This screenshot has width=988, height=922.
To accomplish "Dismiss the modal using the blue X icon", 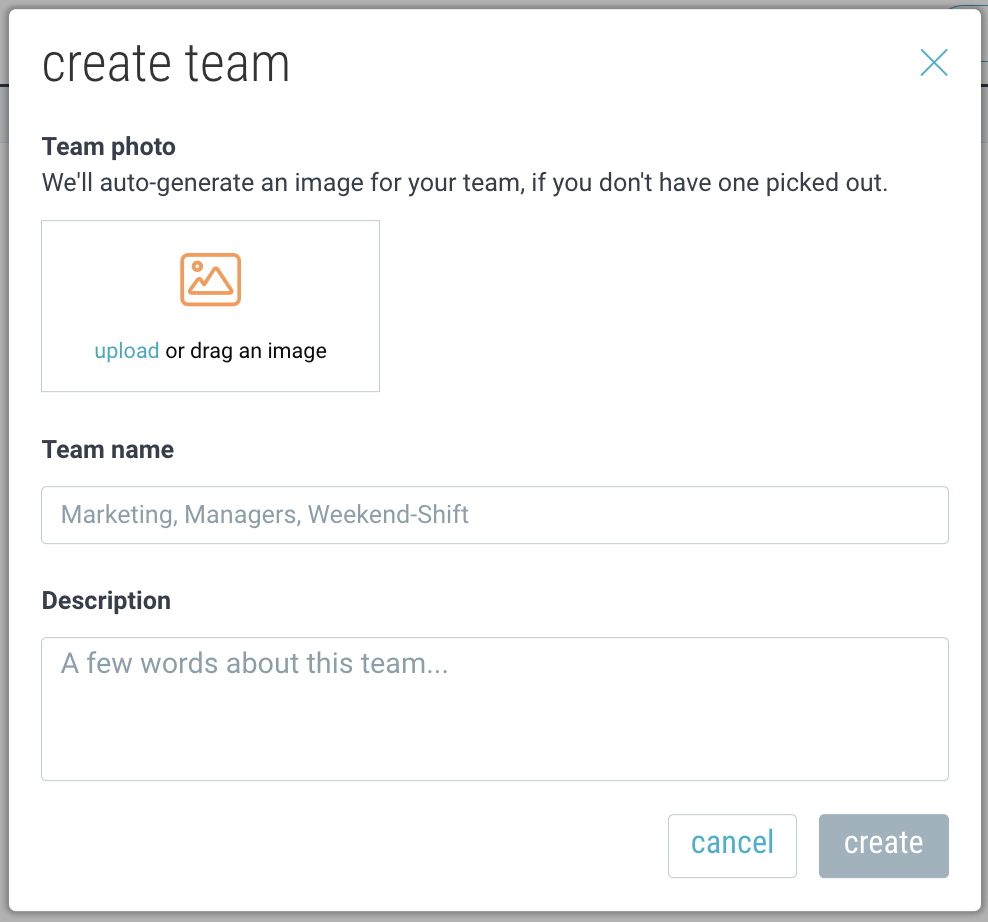I will click(934, 62).
